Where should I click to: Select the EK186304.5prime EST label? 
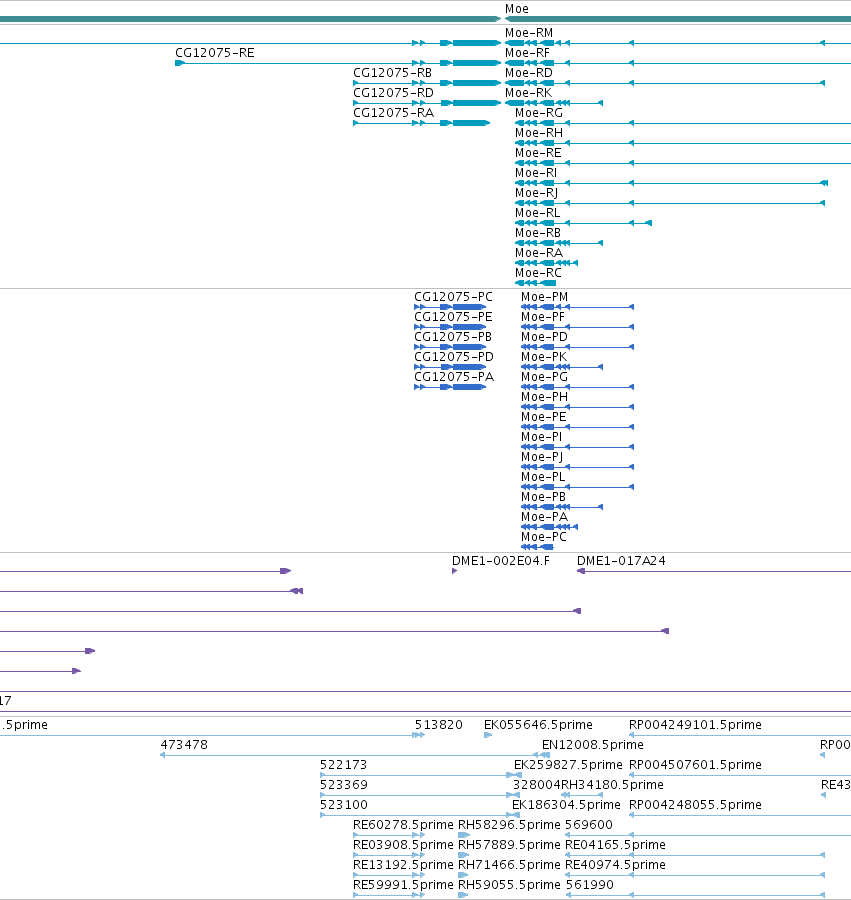point(566,806)
